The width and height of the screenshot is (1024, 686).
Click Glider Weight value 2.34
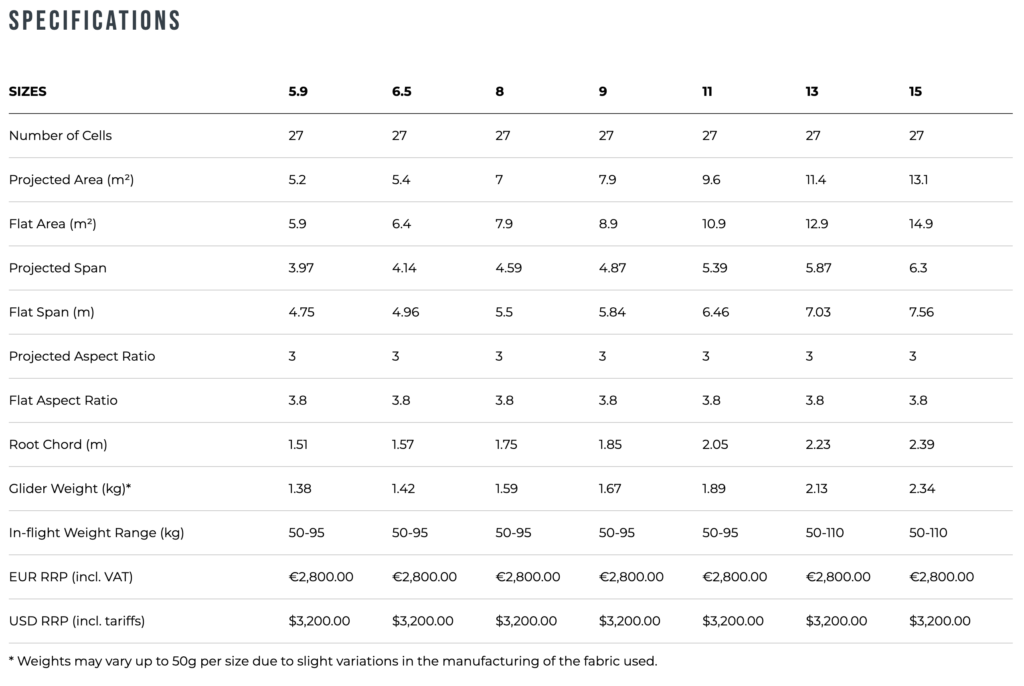click(x=921, y=489)
